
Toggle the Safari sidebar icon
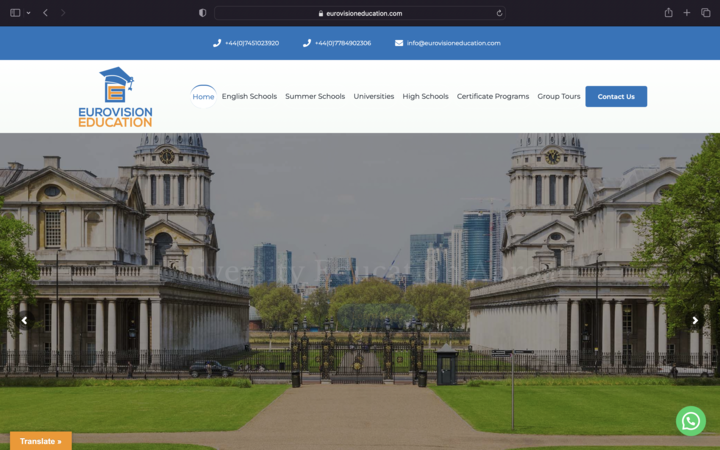click(x=15, y=13)
